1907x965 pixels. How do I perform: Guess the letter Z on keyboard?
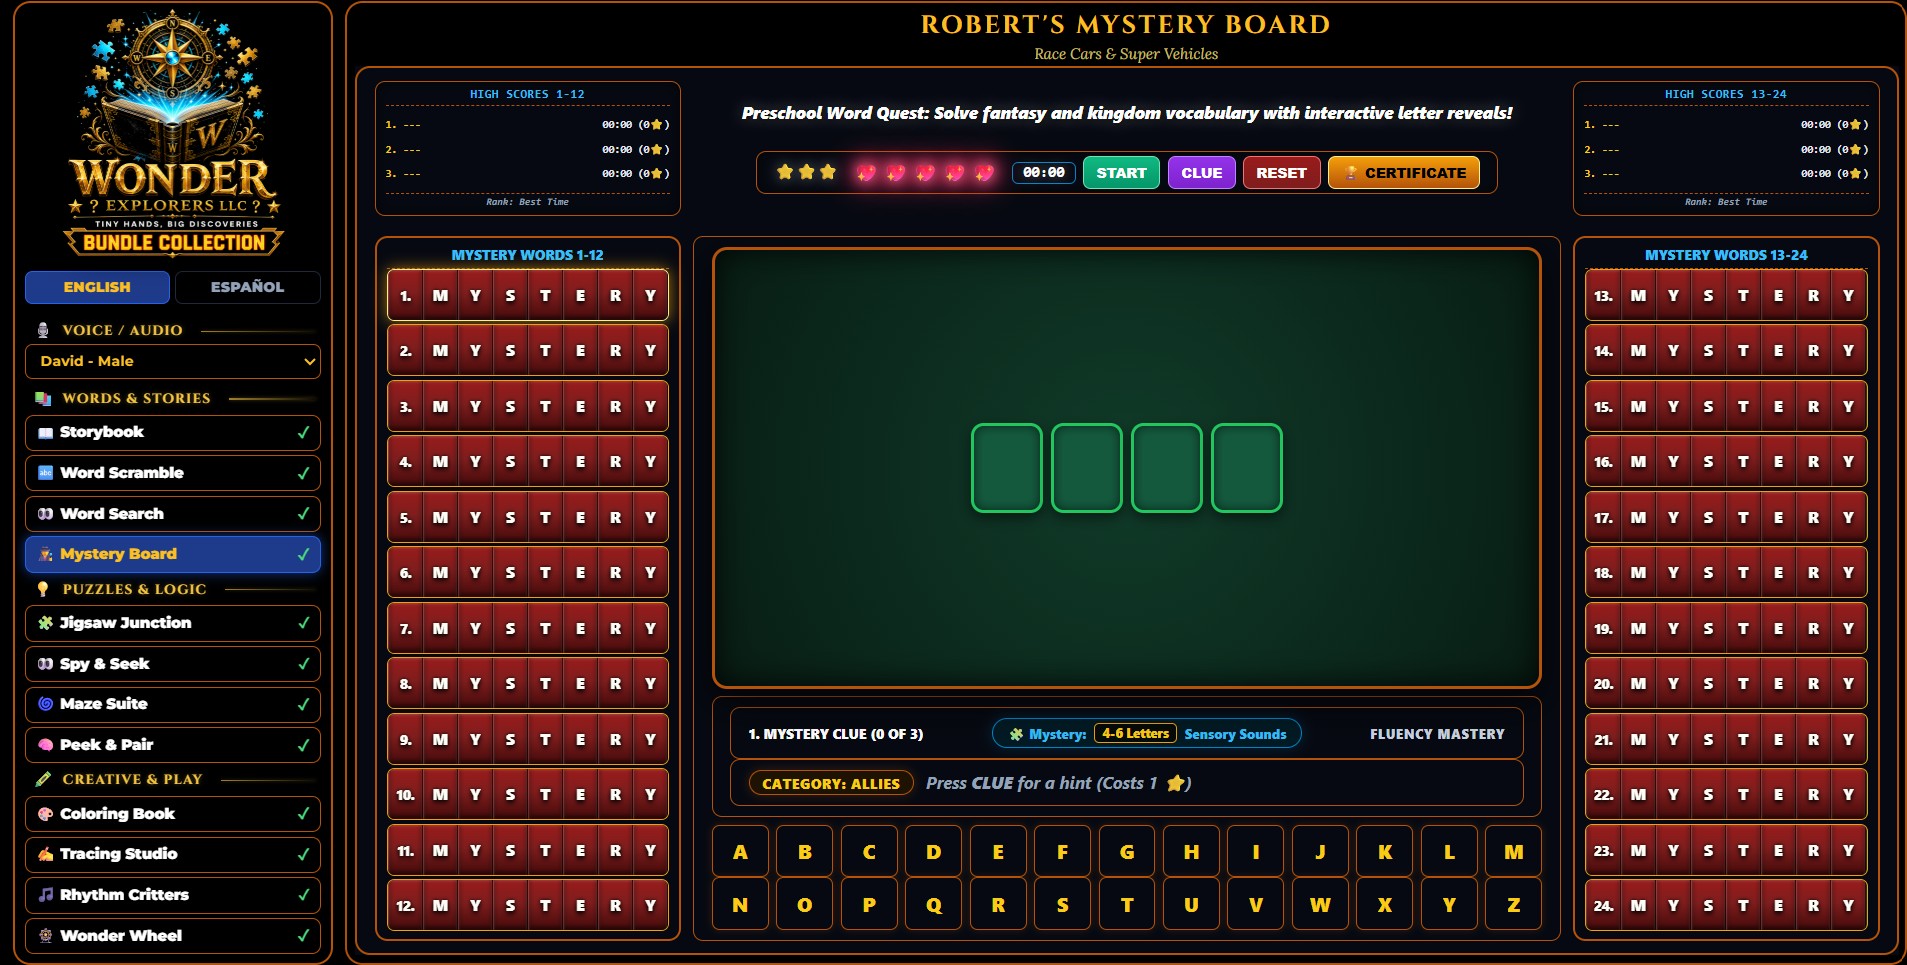click(x=1513, y=905)
